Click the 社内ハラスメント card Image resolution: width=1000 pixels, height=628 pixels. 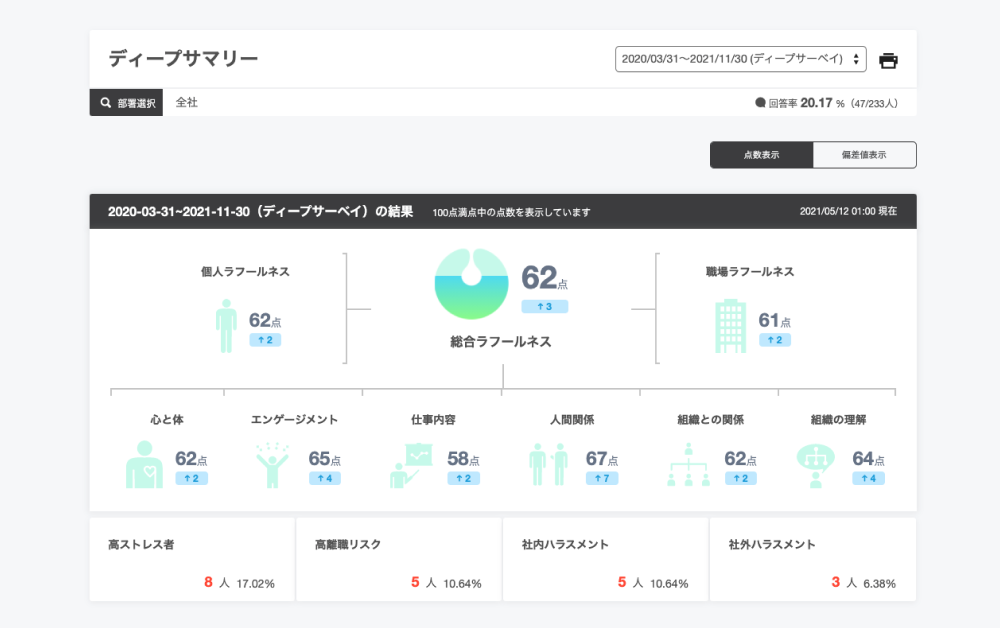(605, 560)
